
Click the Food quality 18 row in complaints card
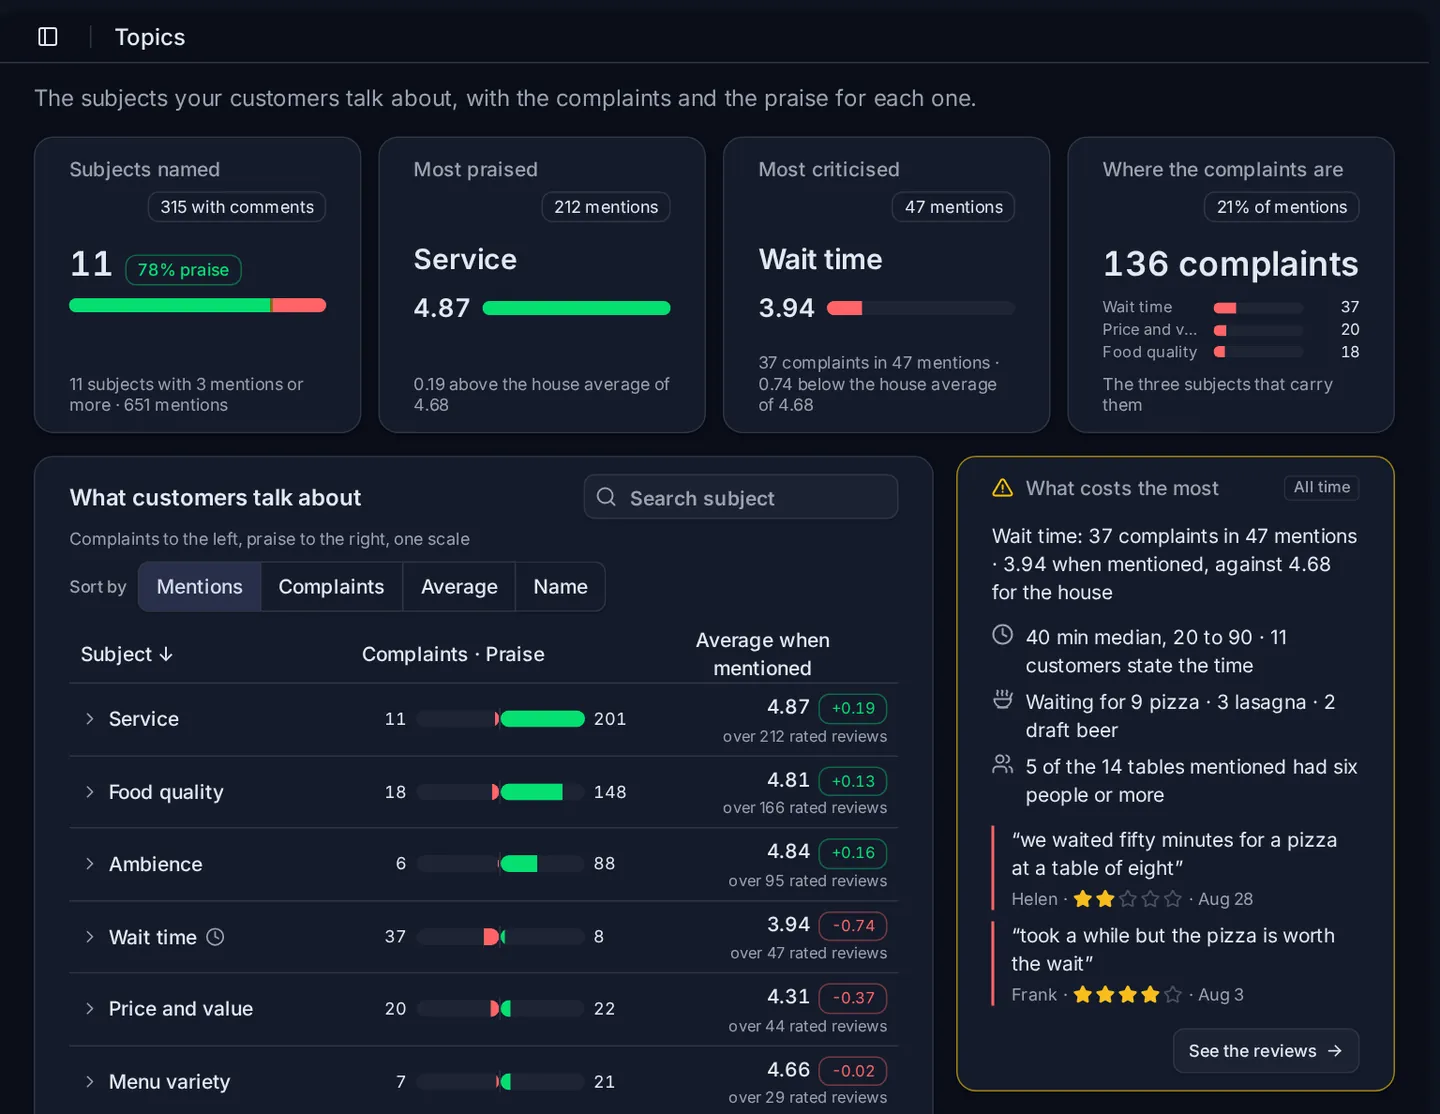pos(1231,352)
